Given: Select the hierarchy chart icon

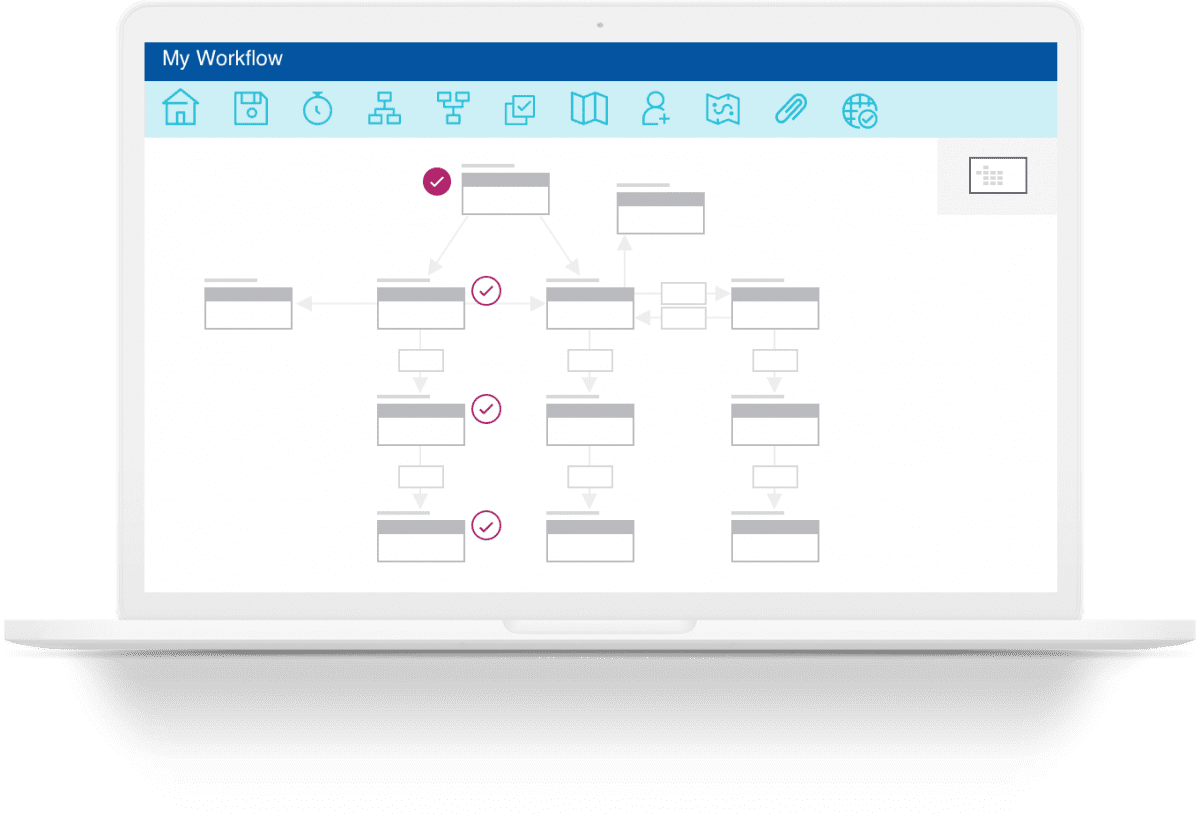Looking at the screenshot, I should (x=385, y=110).
